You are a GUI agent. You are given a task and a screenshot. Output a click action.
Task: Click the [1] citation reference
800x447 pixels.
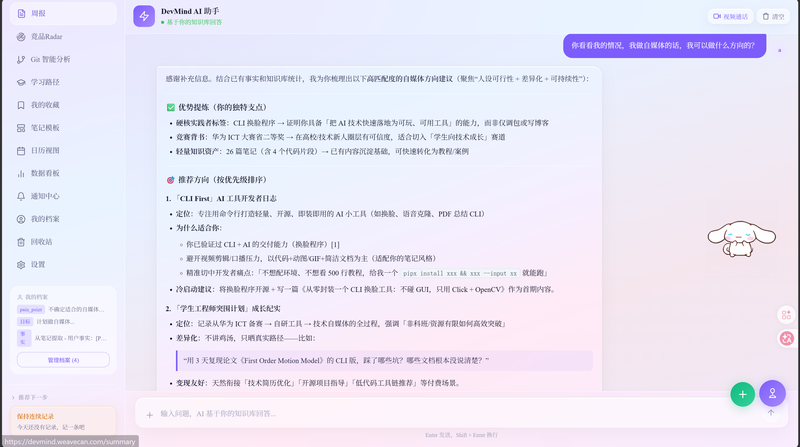335,244
